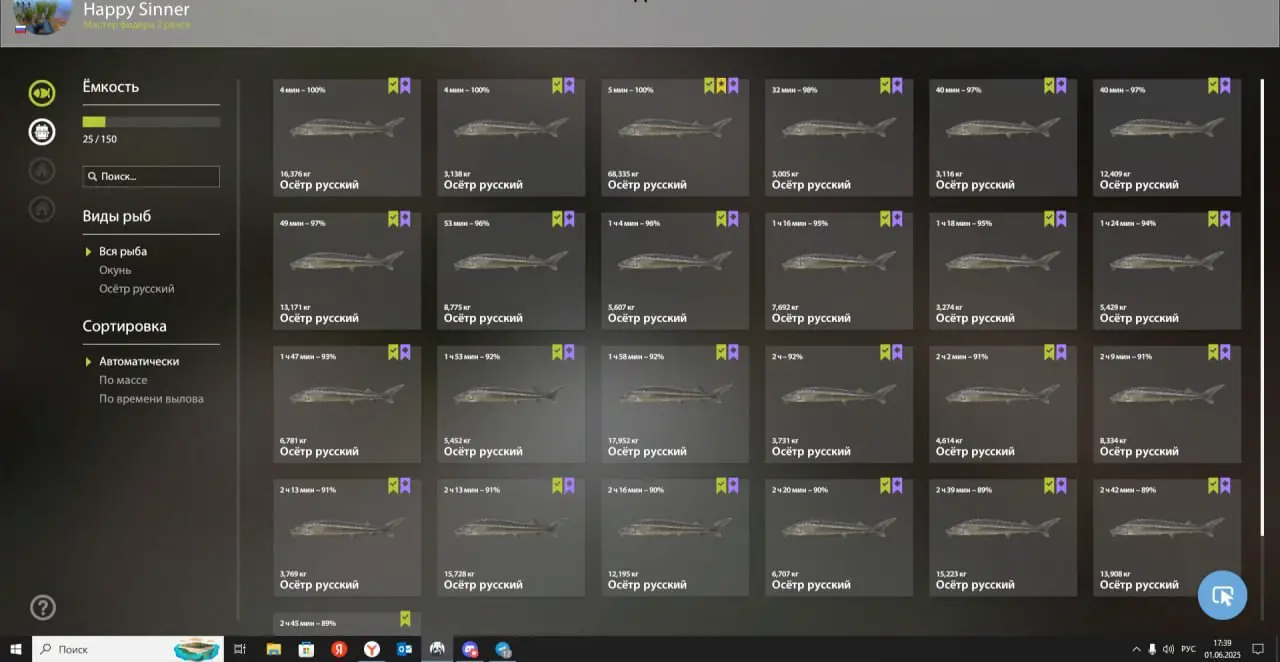The image size is (1280, 662).
Task: Click the Happy Sinner player name
Action: coord(136,9)
